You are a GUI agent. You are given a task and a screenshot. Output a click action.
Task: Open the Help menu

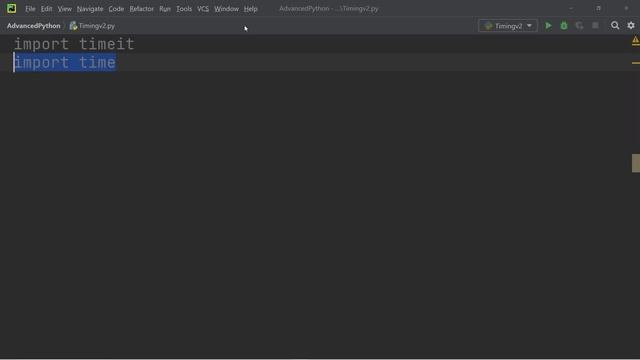point(250,9)
